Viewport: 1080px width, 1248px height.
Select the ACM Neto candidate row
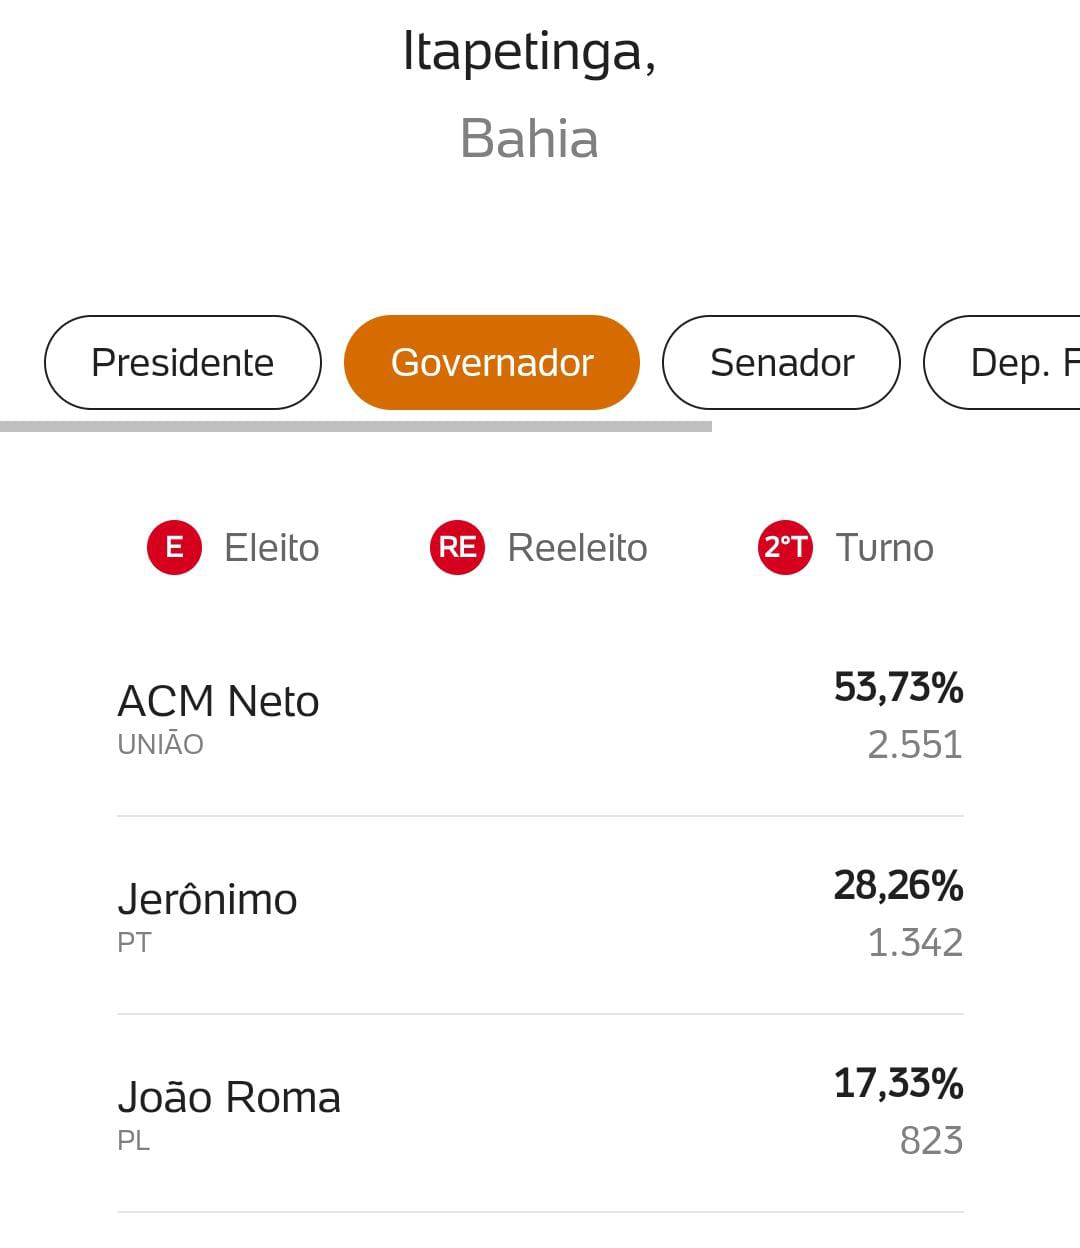coord(540,717)
